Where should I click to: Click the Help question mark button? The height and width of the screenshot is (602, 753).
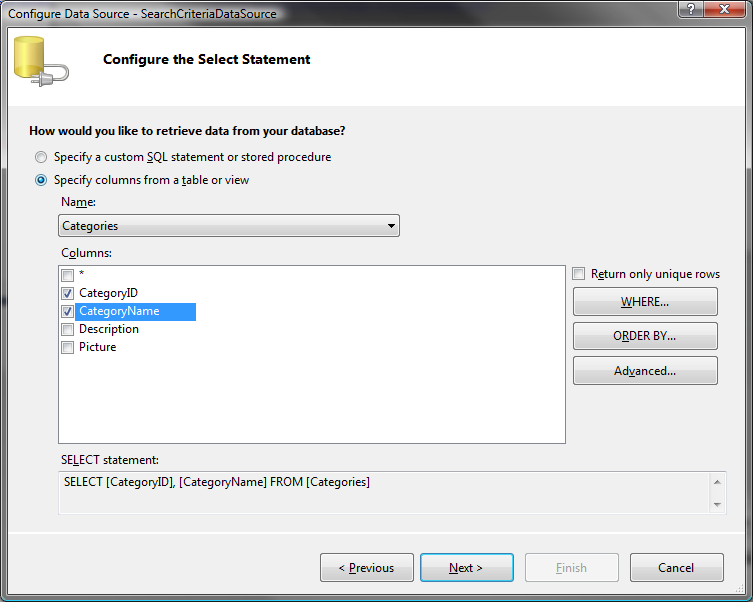692,9
